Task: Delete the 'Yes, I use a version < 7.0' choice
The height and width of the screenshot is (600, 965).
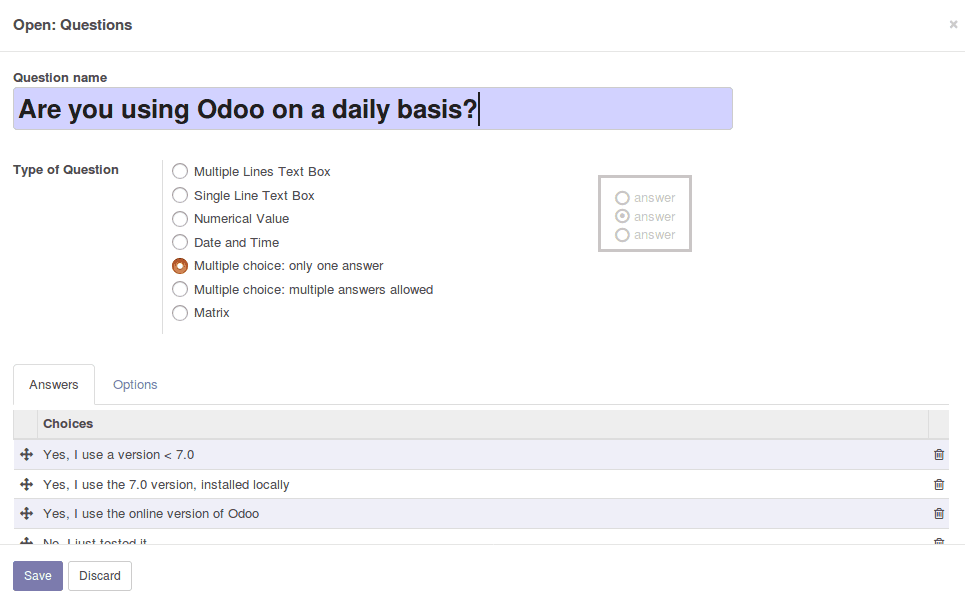Action: point(938,455)
